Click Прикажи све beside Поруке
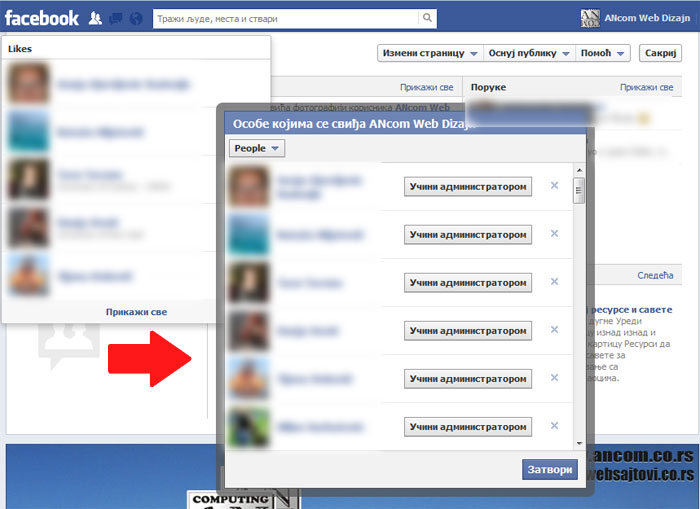This screenshot has width=700, height=509. click(646, 88)
